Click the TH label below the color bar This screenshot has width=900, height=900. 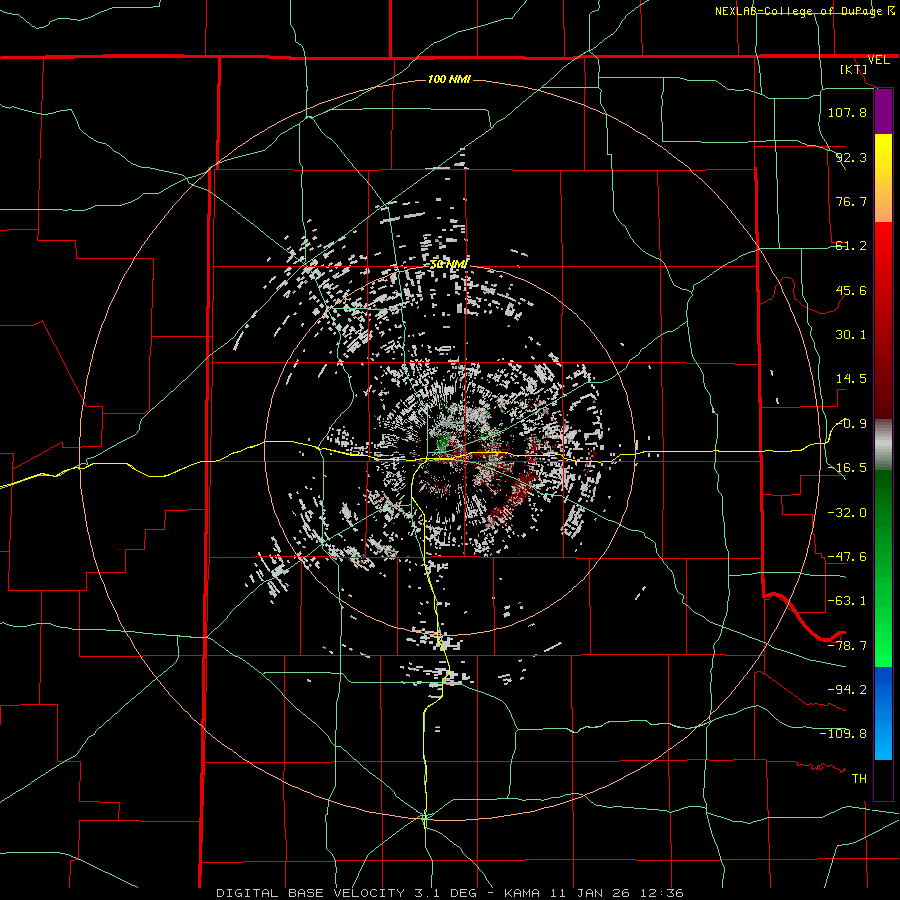(859, 778)
